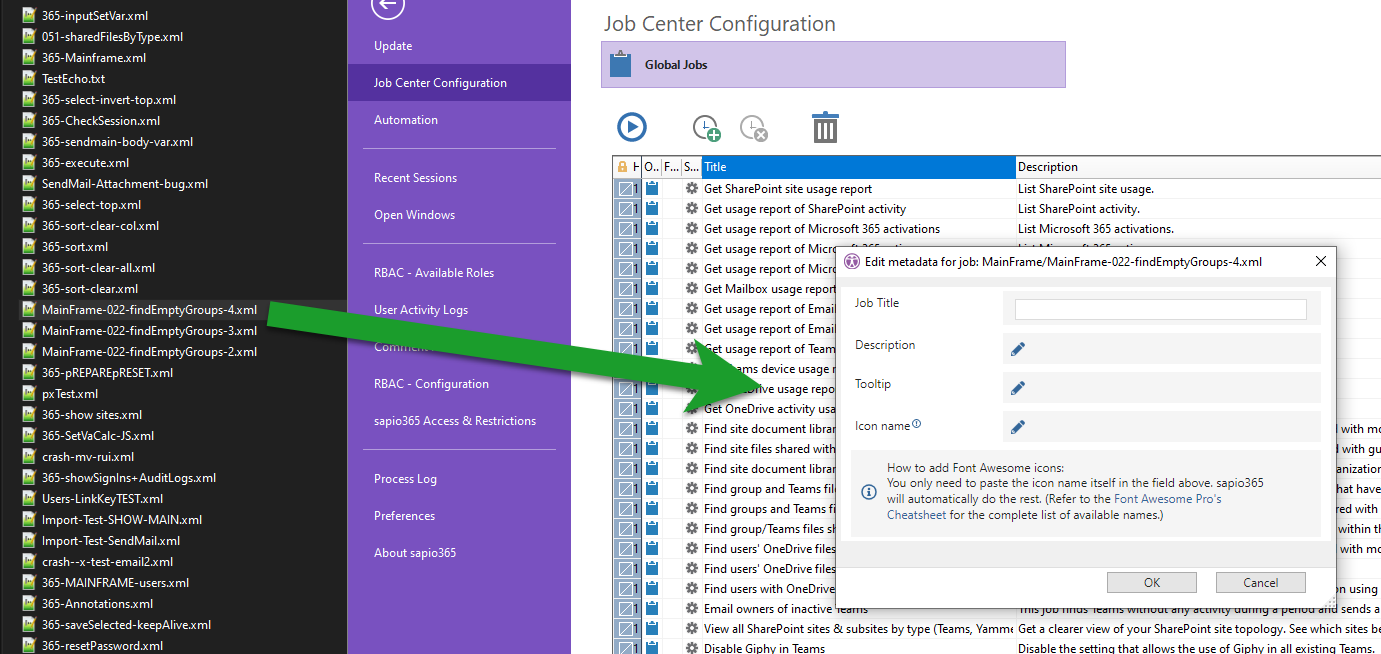
Task: Sort the job list by Title column
Action: pos(857,167)
